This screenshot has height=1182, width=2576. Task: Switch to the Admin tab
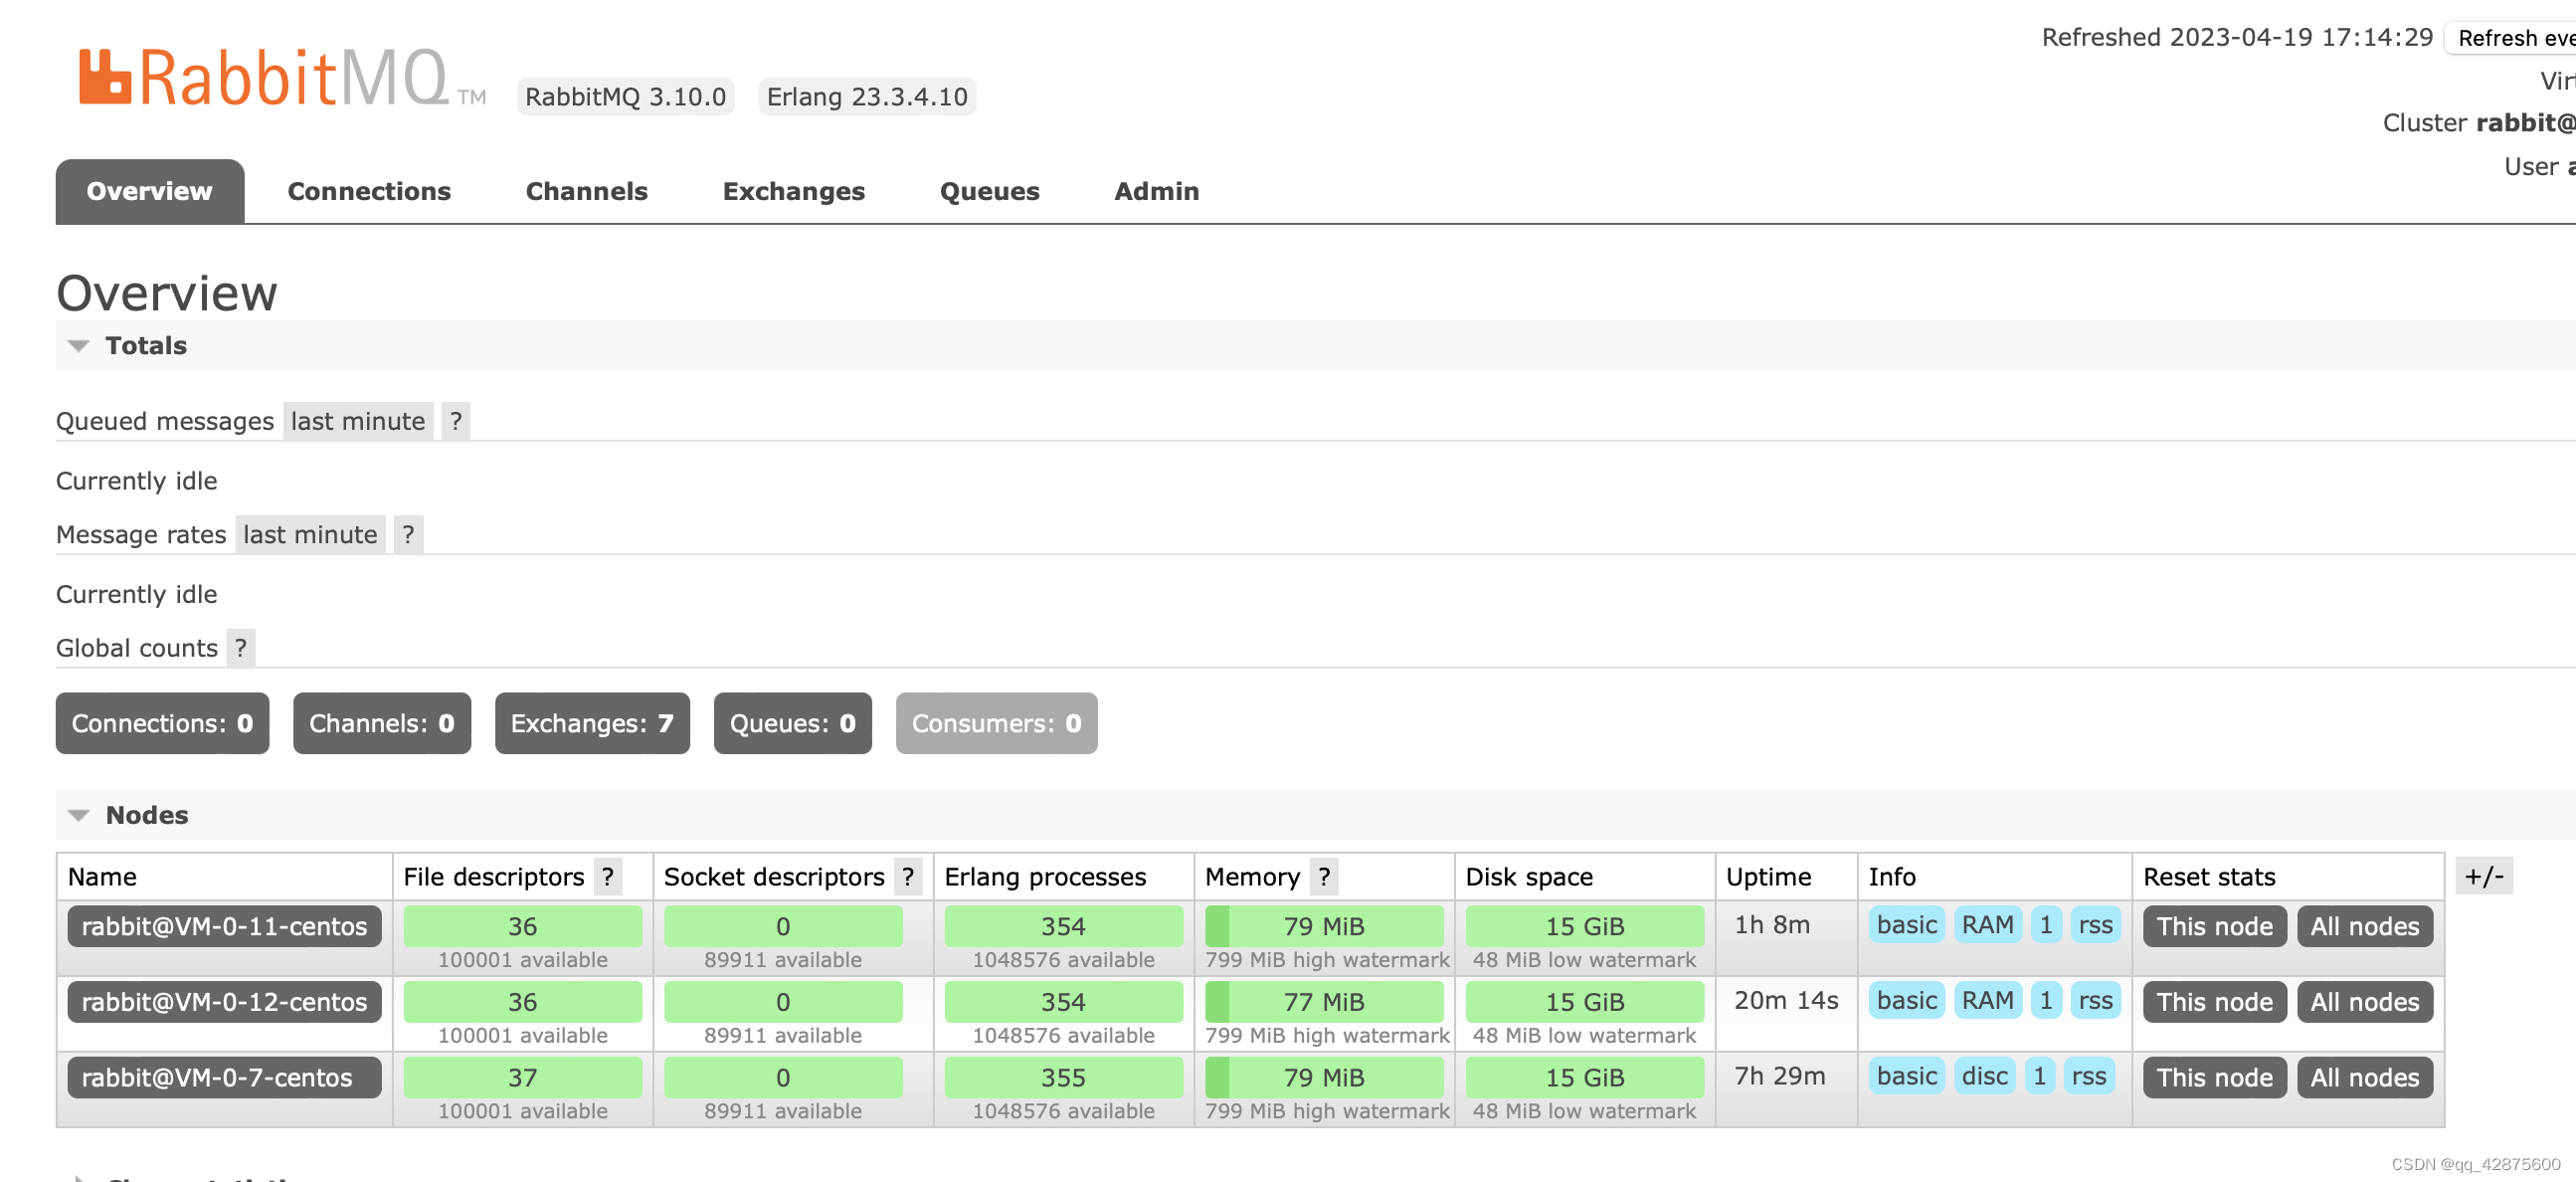point(1157,191)
